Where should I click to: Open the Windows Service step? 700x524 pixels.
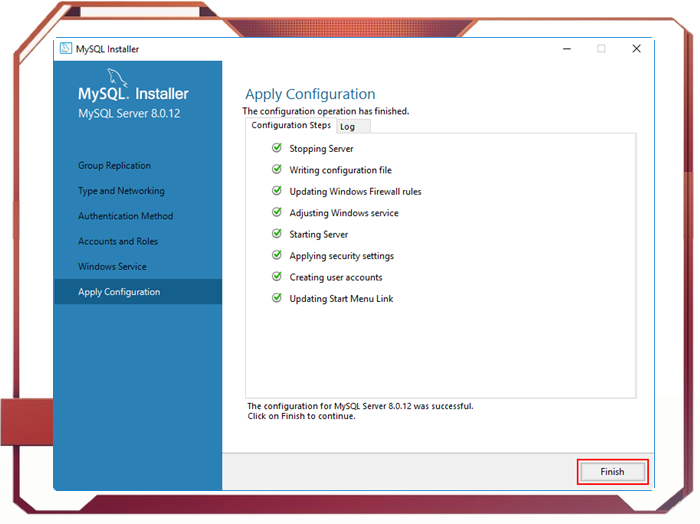point(112,267)
